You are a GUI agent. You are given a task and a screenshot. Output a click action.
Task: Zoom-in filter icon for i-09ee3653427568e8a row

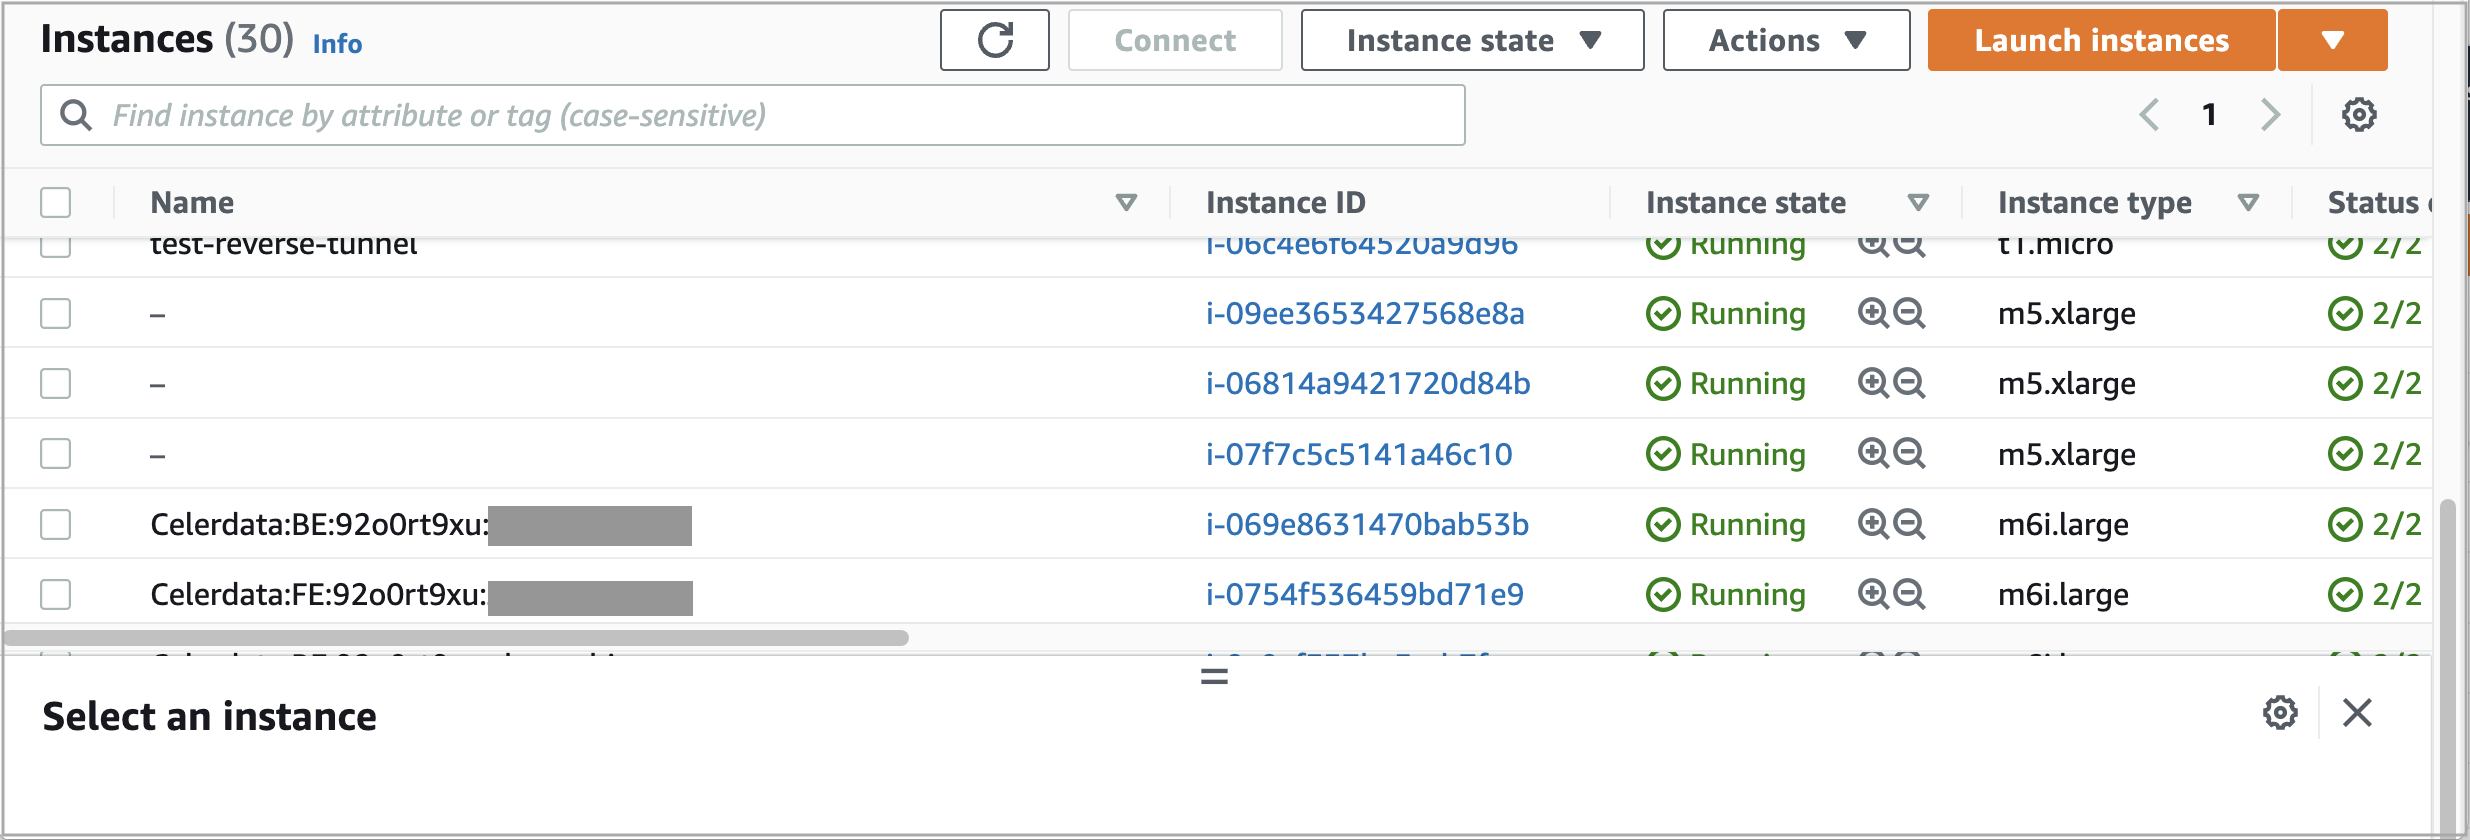tap(1873, 313)
